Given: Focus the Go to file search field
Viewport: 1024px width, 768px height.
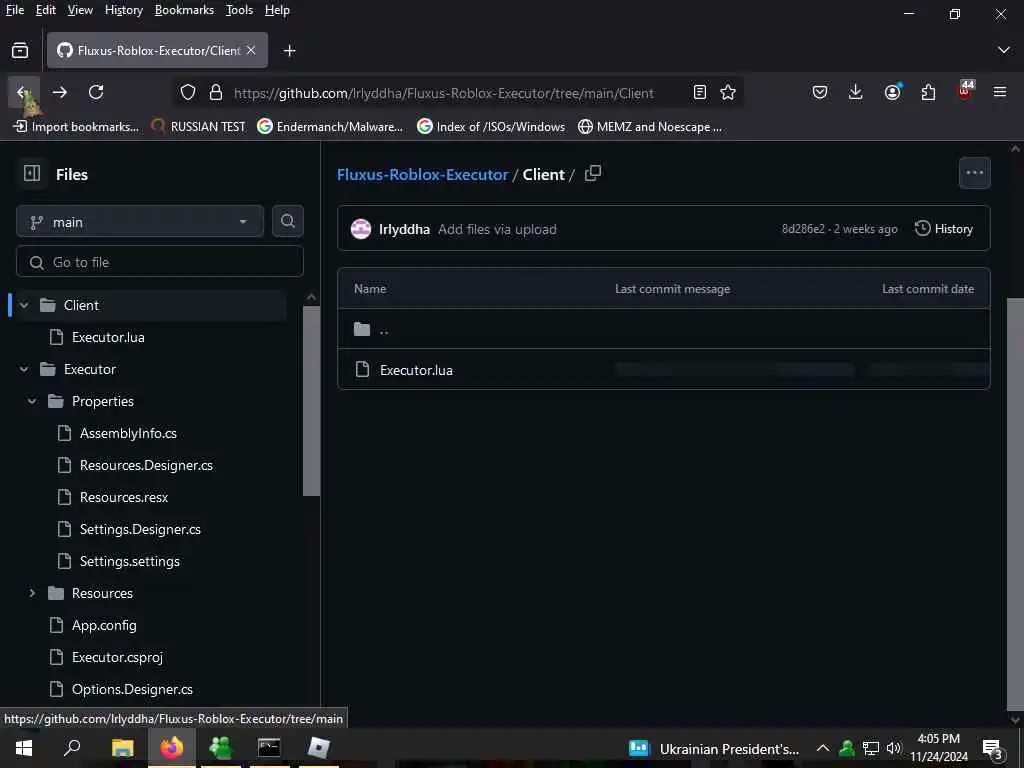Looking at the screenshot, I should tap(160, 262).
